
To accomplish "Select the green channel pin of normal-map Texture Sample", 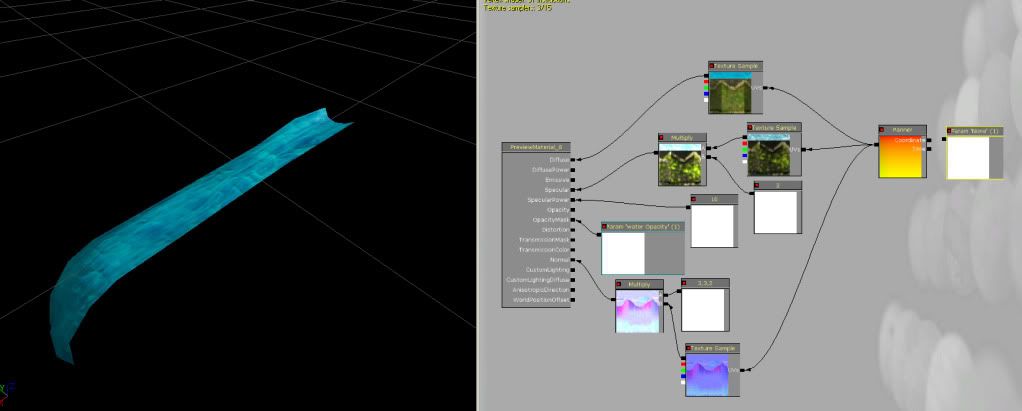I will click(683, 370).
